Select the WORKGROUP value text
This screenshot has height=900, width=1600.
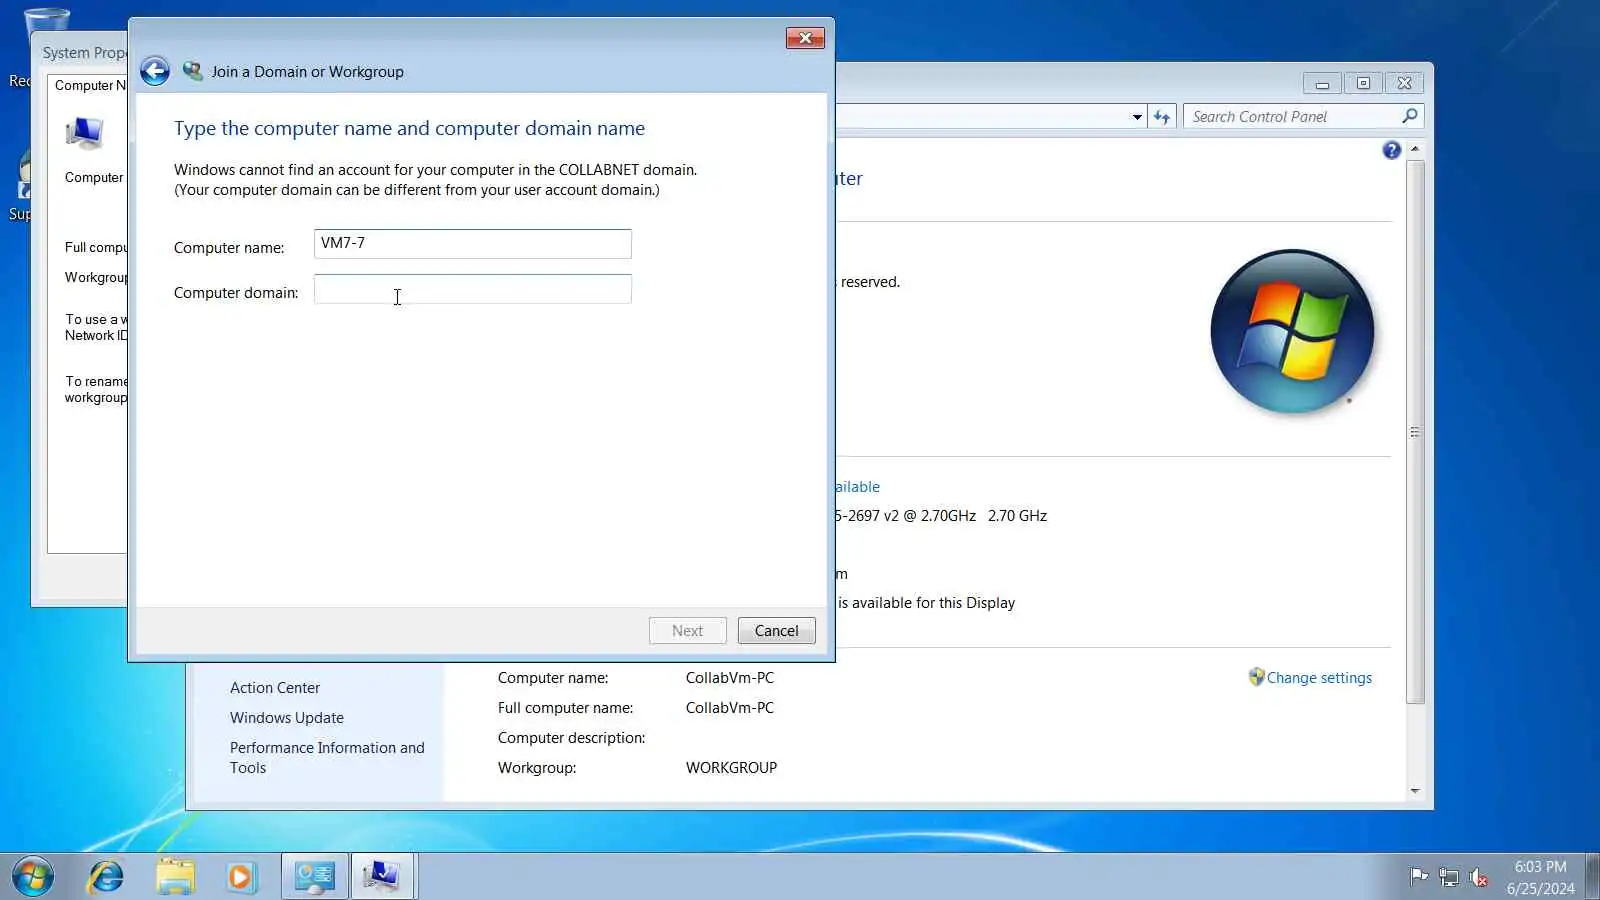[731, 768]
